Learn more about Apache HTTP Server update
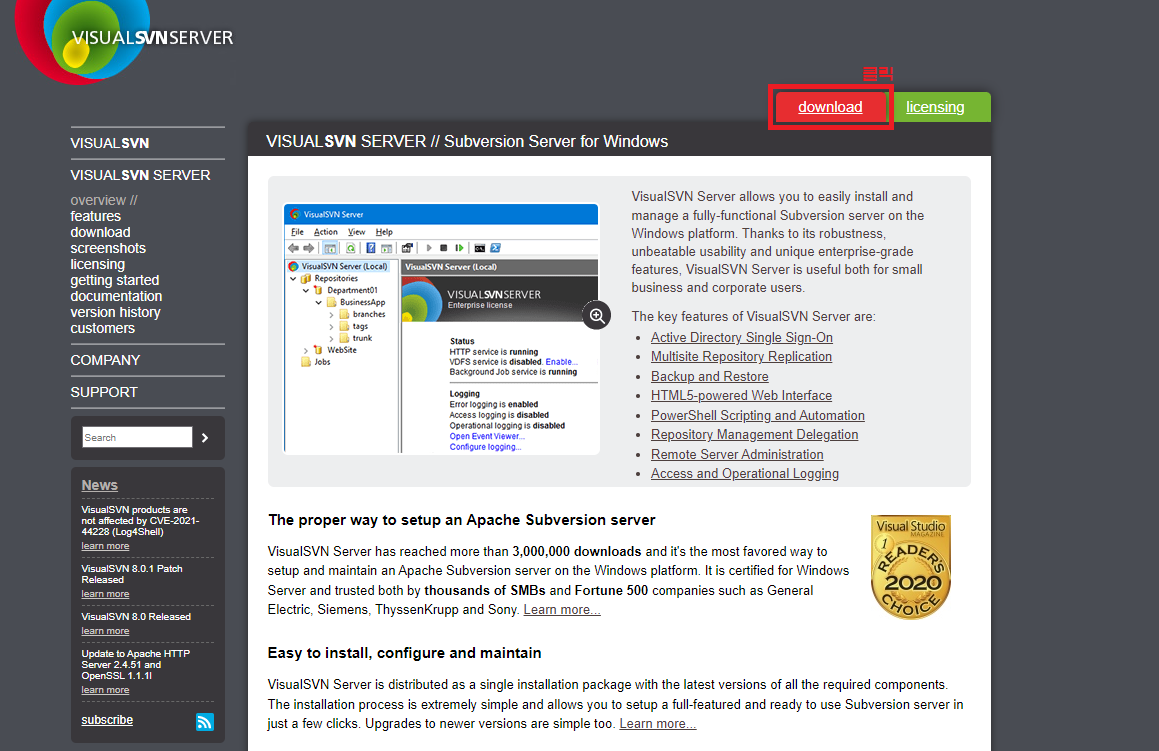1159x751 pixels. tap(105, 690)
